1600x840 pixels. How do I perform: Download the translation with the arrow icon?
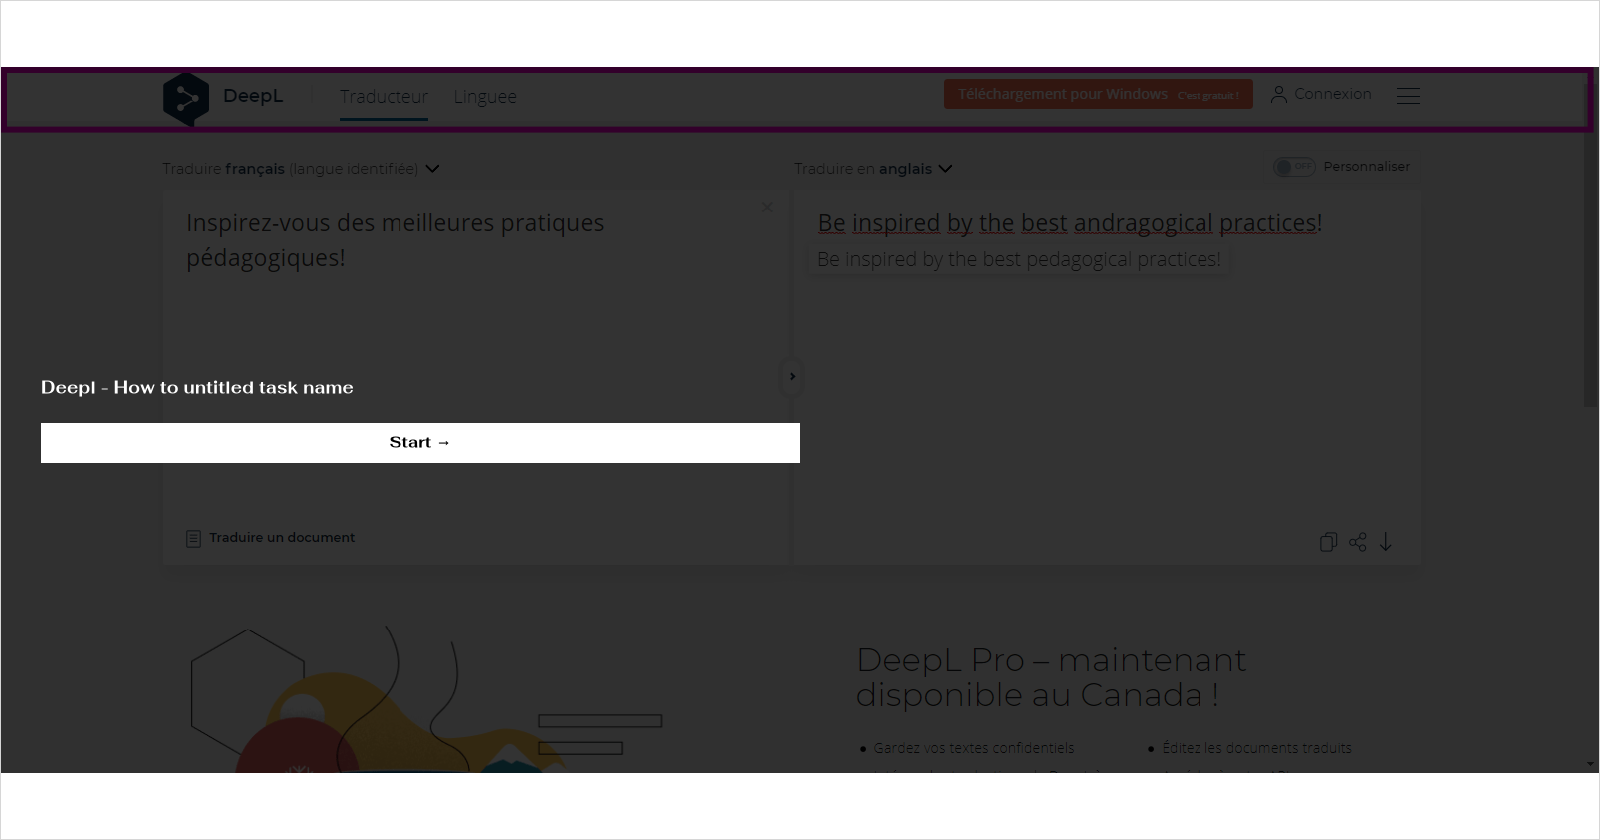click(x=1386, y=542)
